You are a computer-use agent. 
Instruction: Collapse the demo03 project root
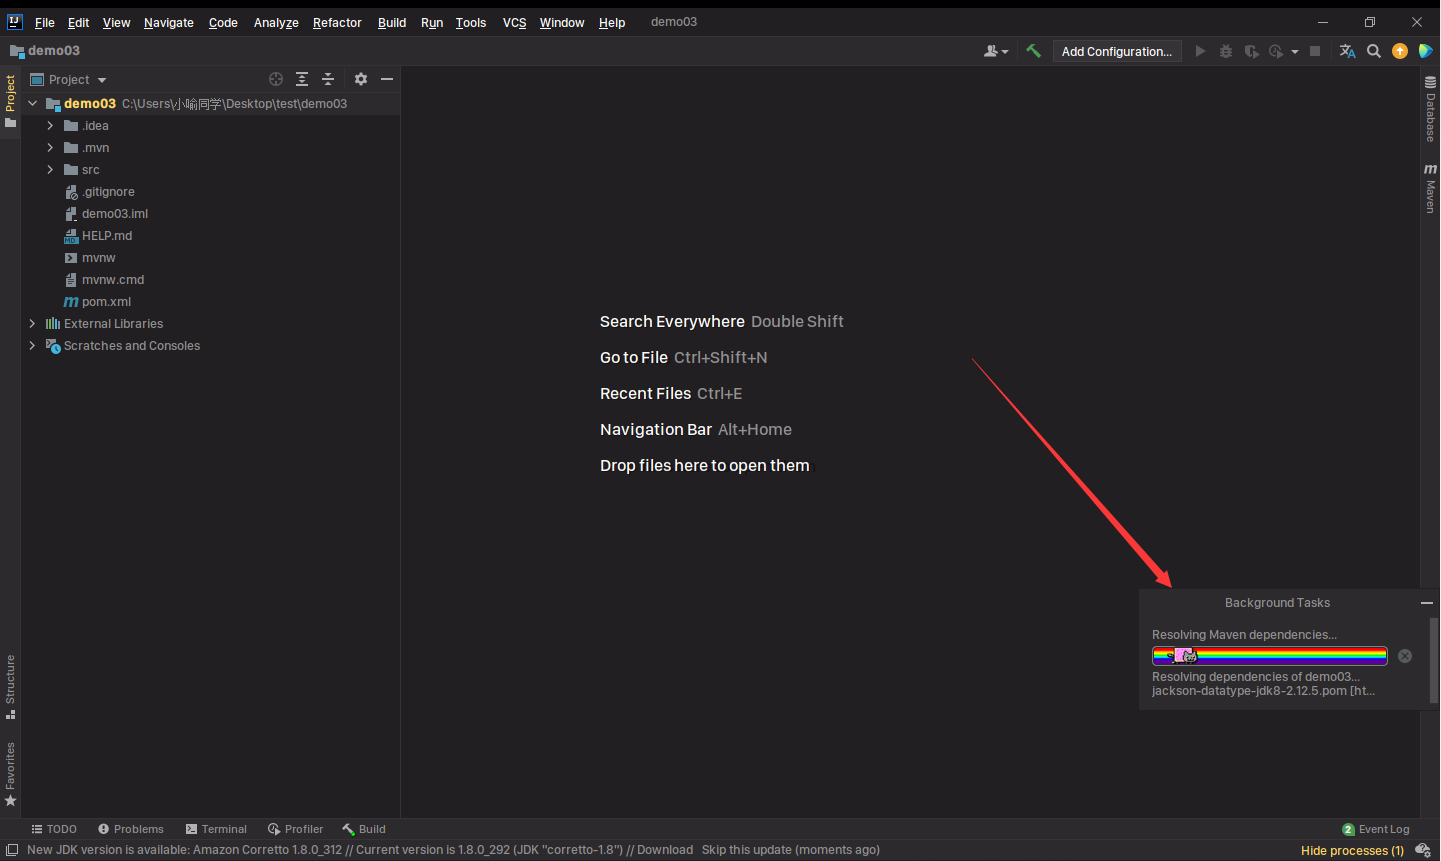pos(32,104)
